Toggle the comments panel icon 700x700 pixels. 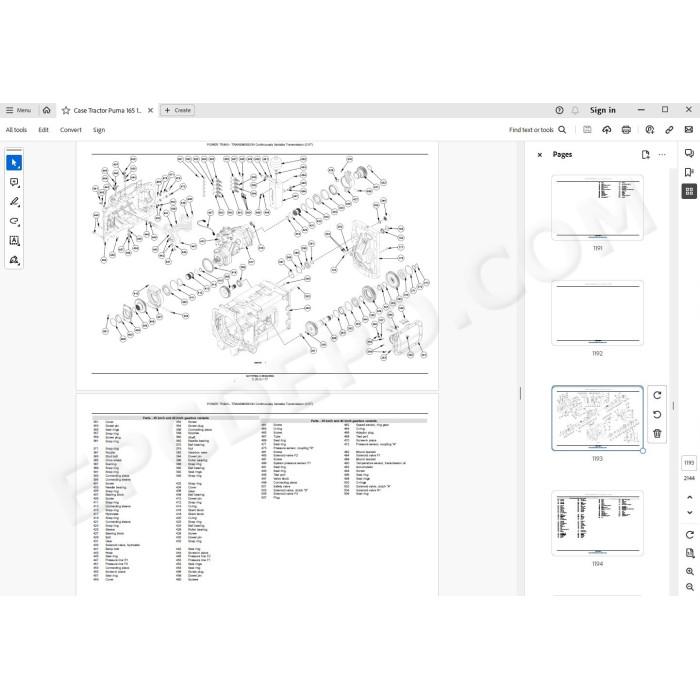(689, 154)
